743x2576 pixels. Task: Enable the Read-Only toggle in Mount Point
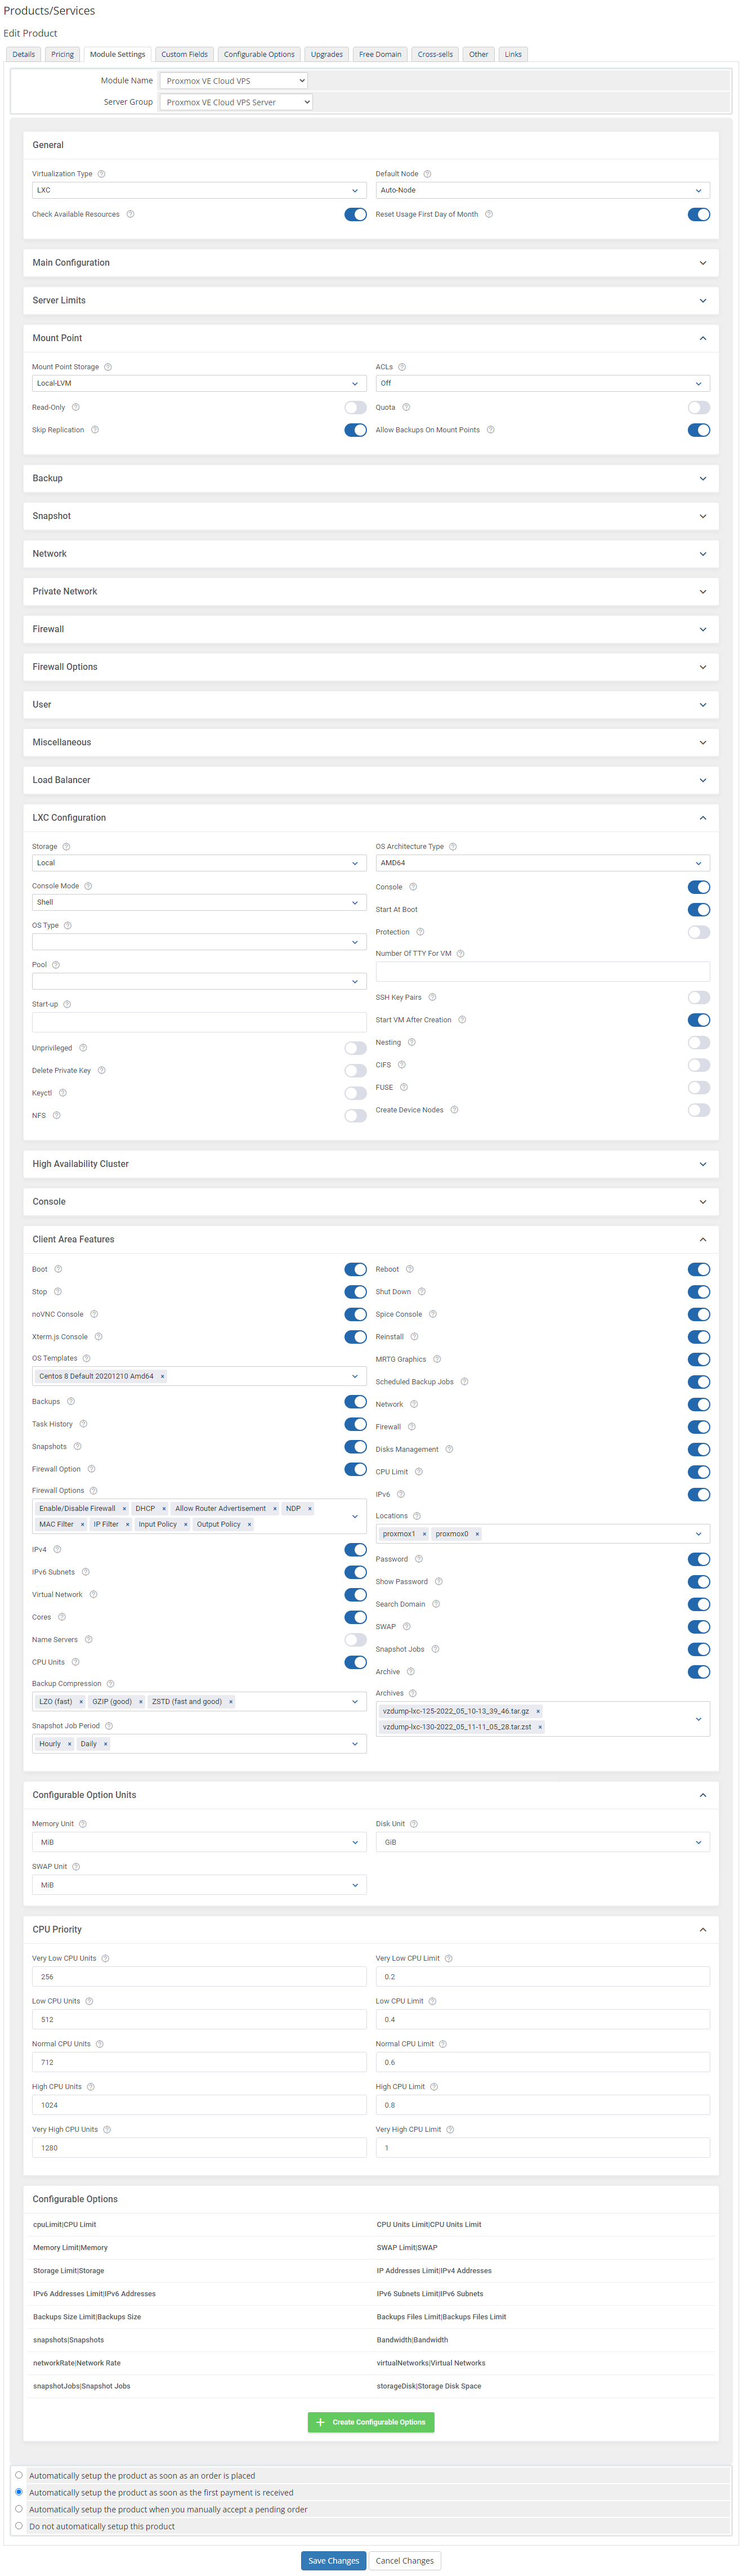point(355,408)
